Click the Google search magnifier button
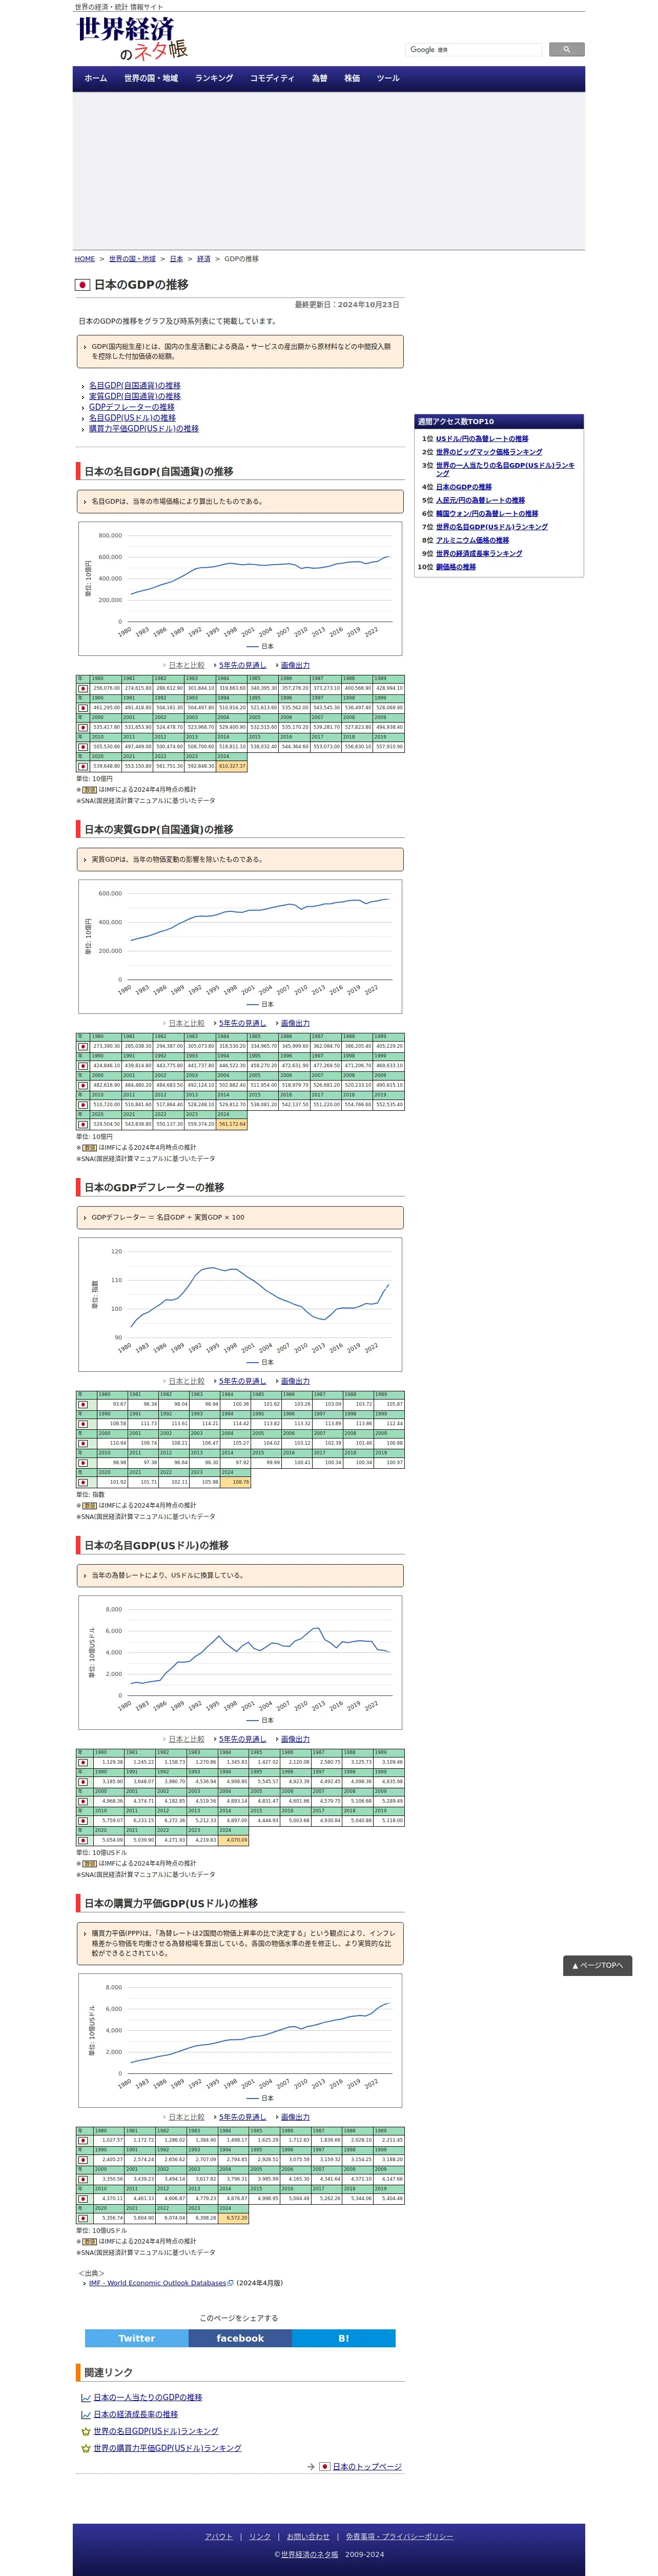Viewport: 658px width, 2576px height. [566, 49]
